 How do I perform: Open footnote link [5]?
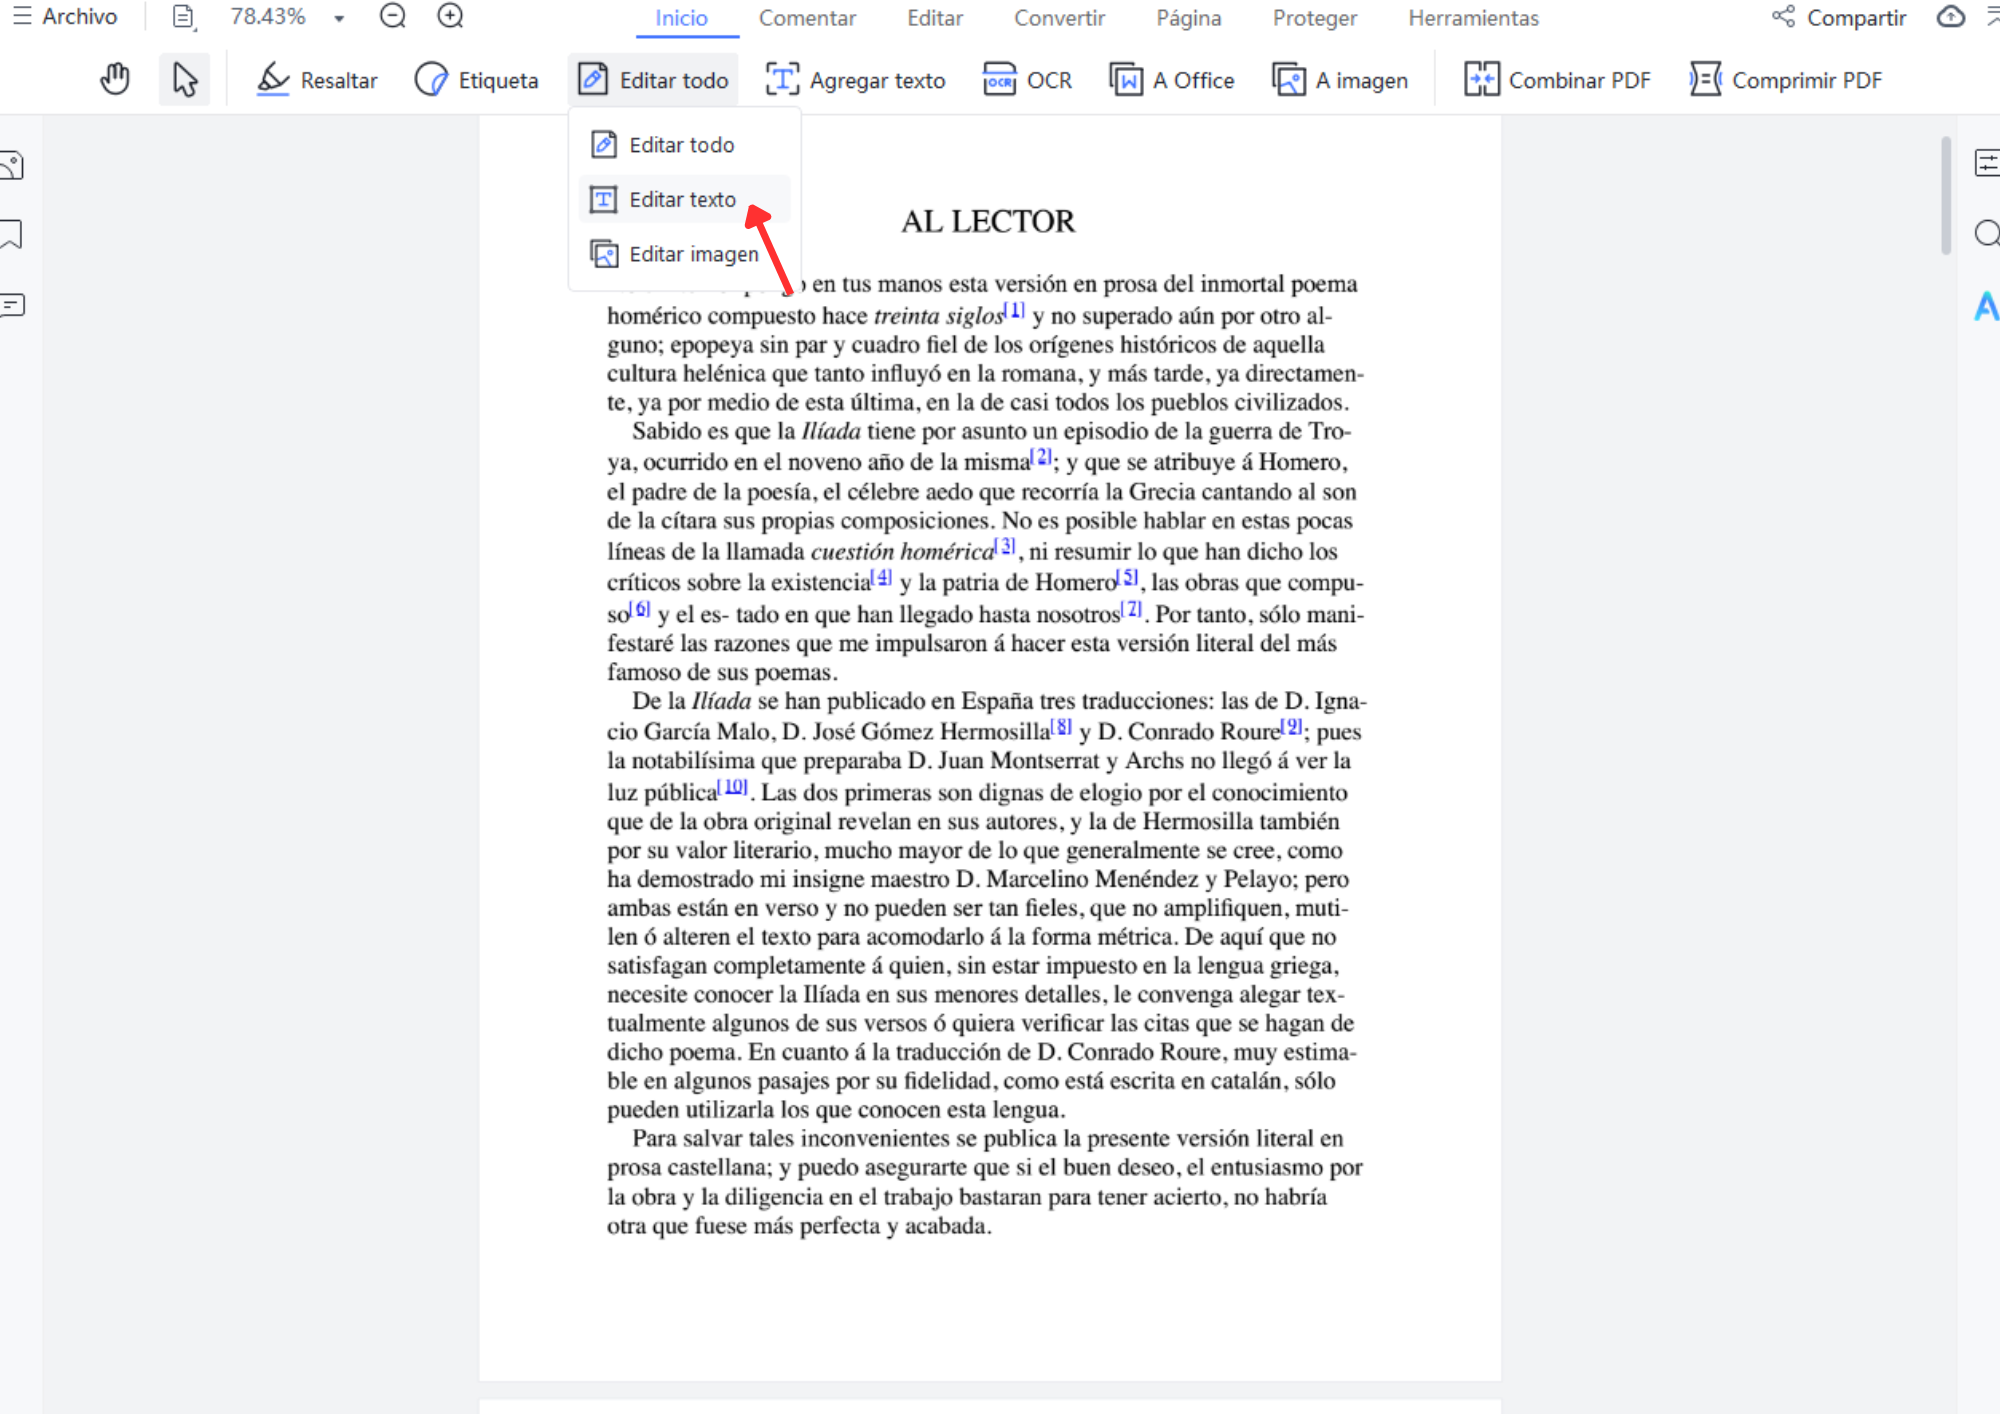[1129, 577]
